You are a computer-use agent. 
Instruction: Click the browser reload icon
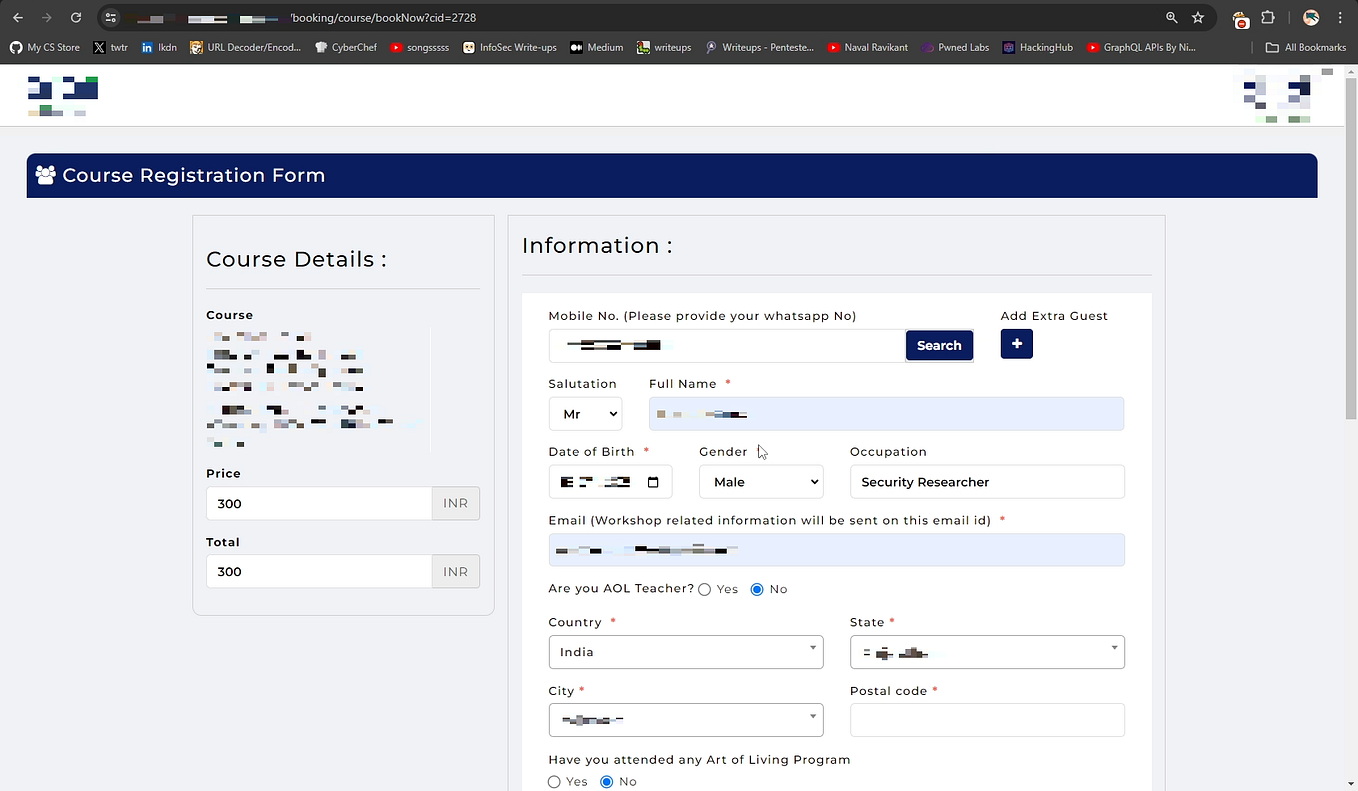point(75,17)
